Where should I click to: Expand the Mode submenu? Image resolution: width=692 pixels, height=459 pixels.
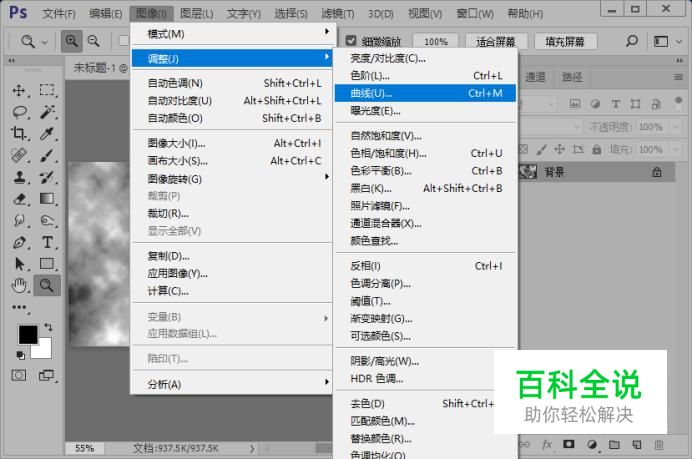click(x=231, y=34)
